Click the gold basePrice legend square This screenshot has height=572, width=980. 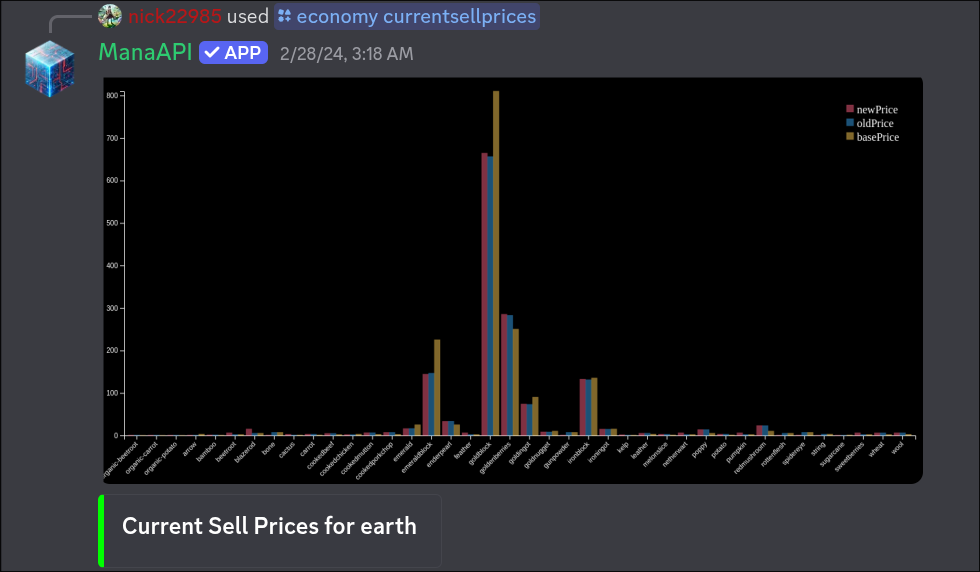(850, 136)
